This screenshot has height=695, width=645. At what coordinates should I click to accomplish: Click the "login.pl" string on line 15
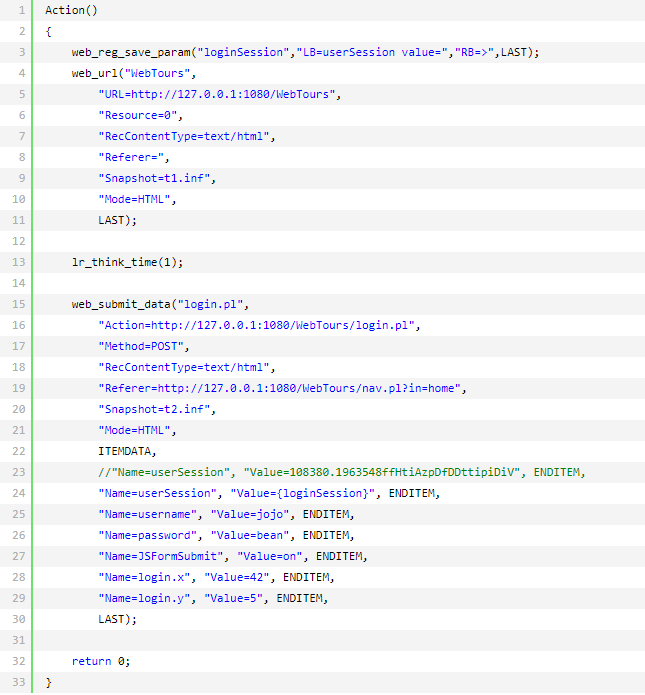[210, 305]
